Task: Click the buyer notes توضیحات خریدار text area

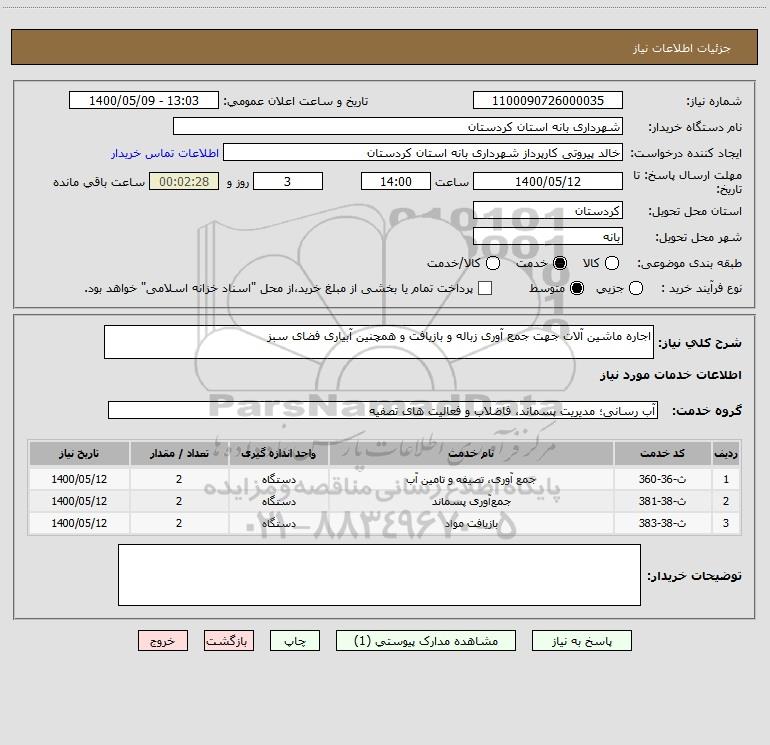Action: click(x=379, y=575)
